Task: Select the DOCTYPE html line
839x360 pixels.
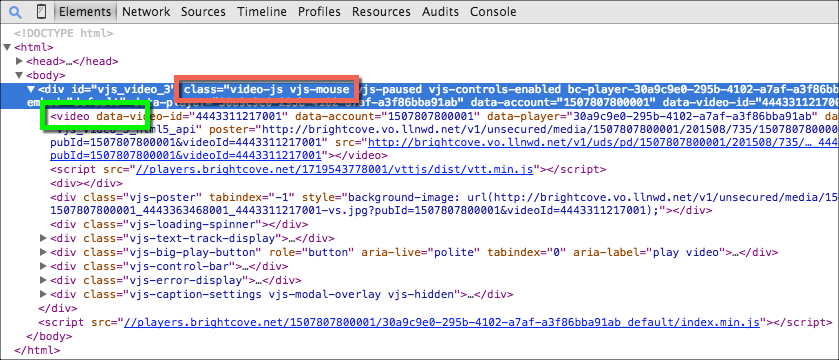Action: tap(64, 33)
